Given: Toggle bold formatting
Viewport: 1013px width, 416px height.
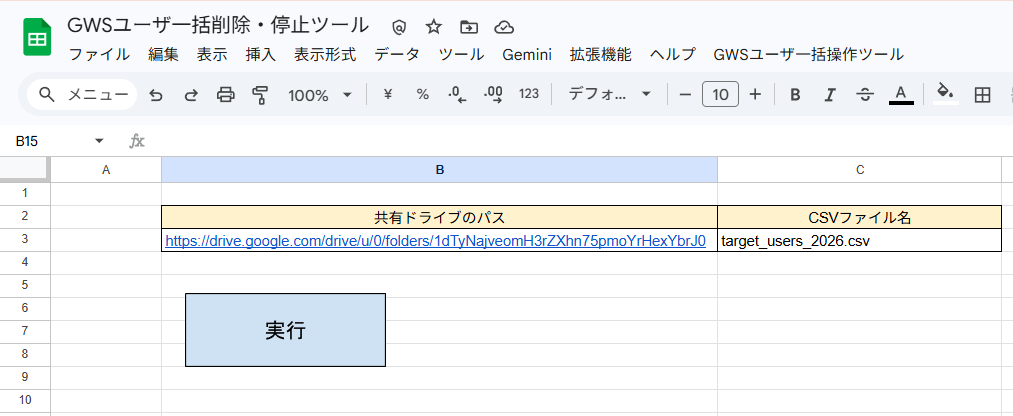Looking at the screenshot, I should (795, 96).
